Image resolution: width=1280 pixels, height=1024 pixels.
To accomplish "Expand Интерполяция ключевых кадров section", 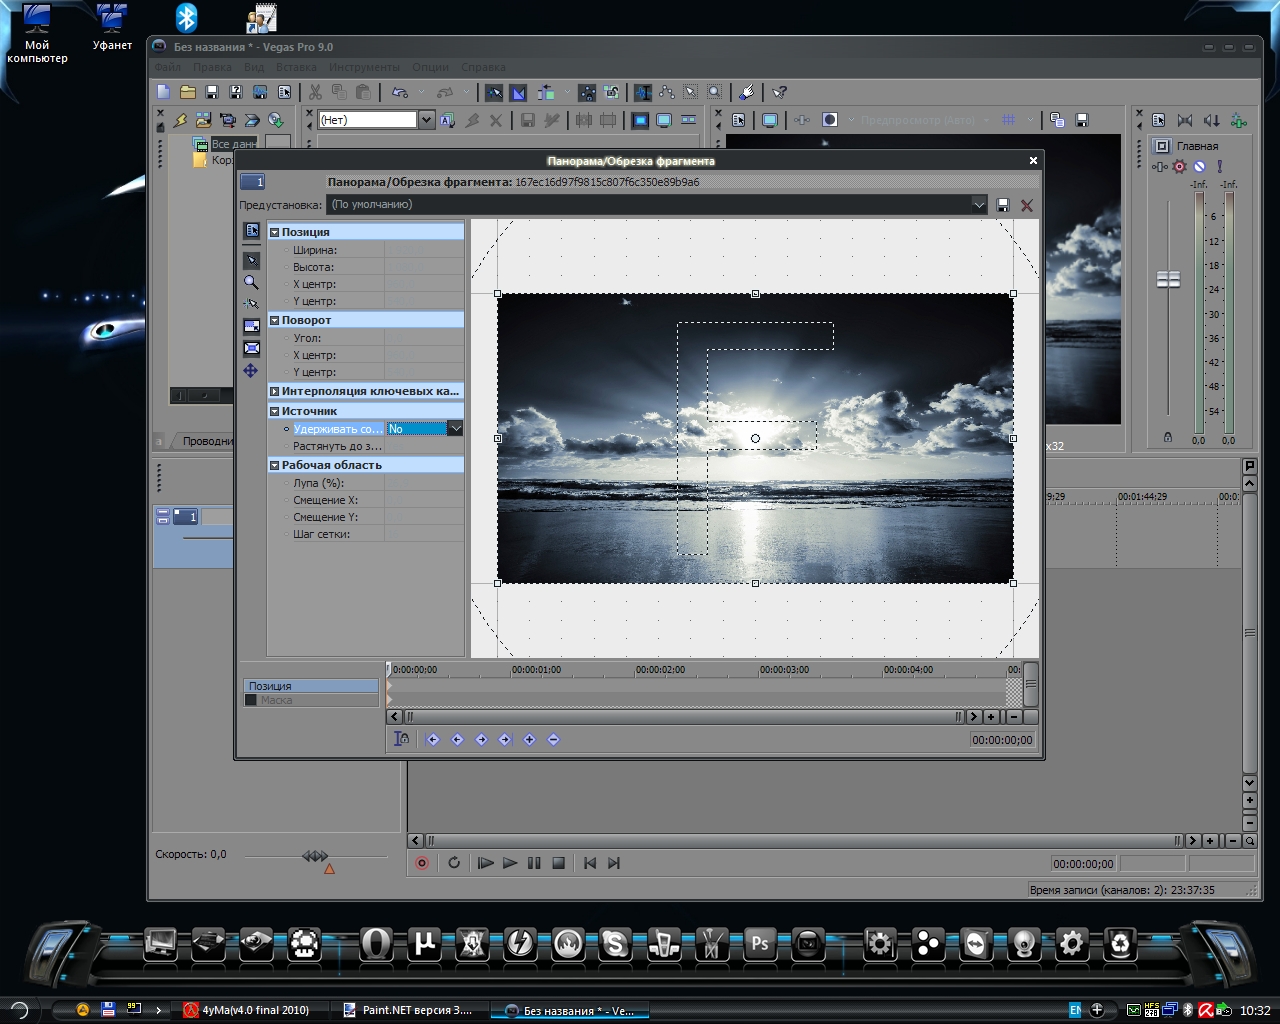I will pyautogui.click(x=275, y=391).
